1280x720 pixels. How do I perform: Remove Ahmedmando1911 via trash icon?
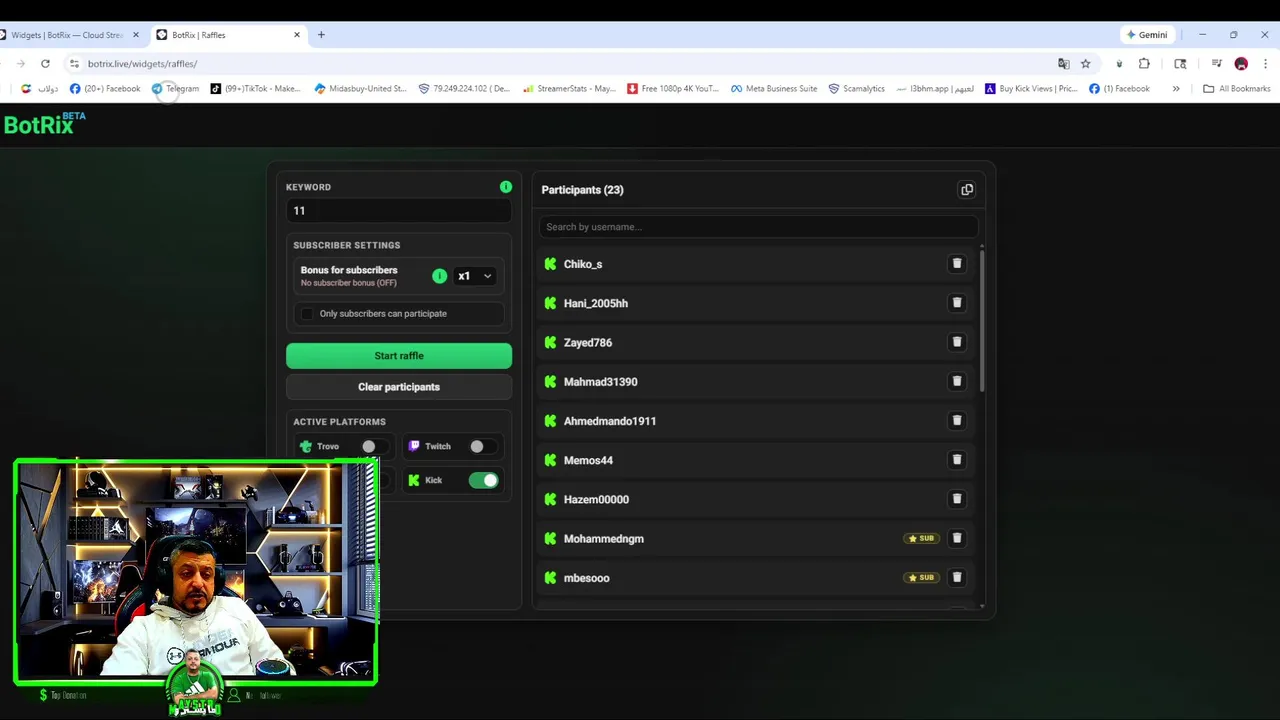click(x=957, y=421)
